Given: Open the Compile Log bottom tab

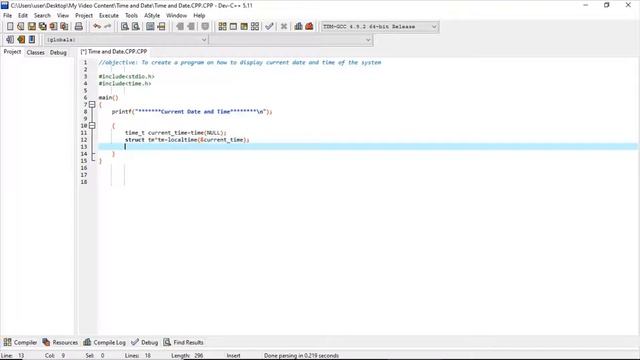Looking at the screenshot, I should click(104, 342).
